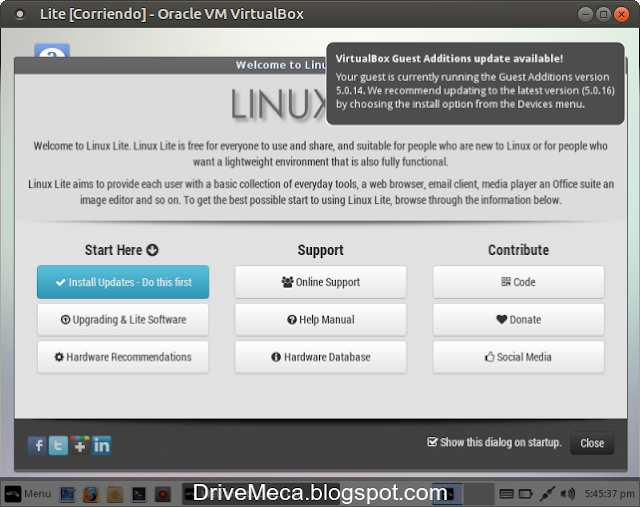The image size is (640, 507).
Task: Click the volume speaker tray icon
Action: point(567,494)
